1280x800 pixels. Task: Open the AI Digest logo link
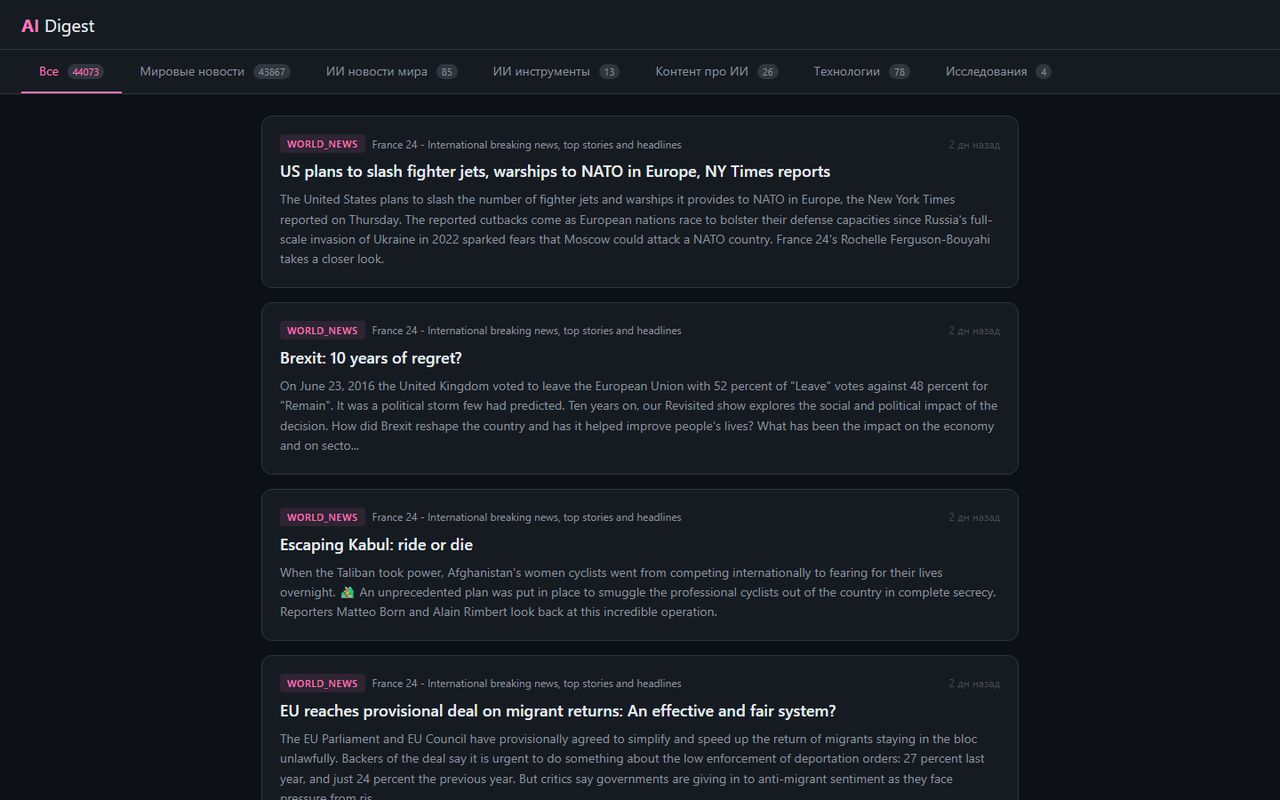(58, 26)
